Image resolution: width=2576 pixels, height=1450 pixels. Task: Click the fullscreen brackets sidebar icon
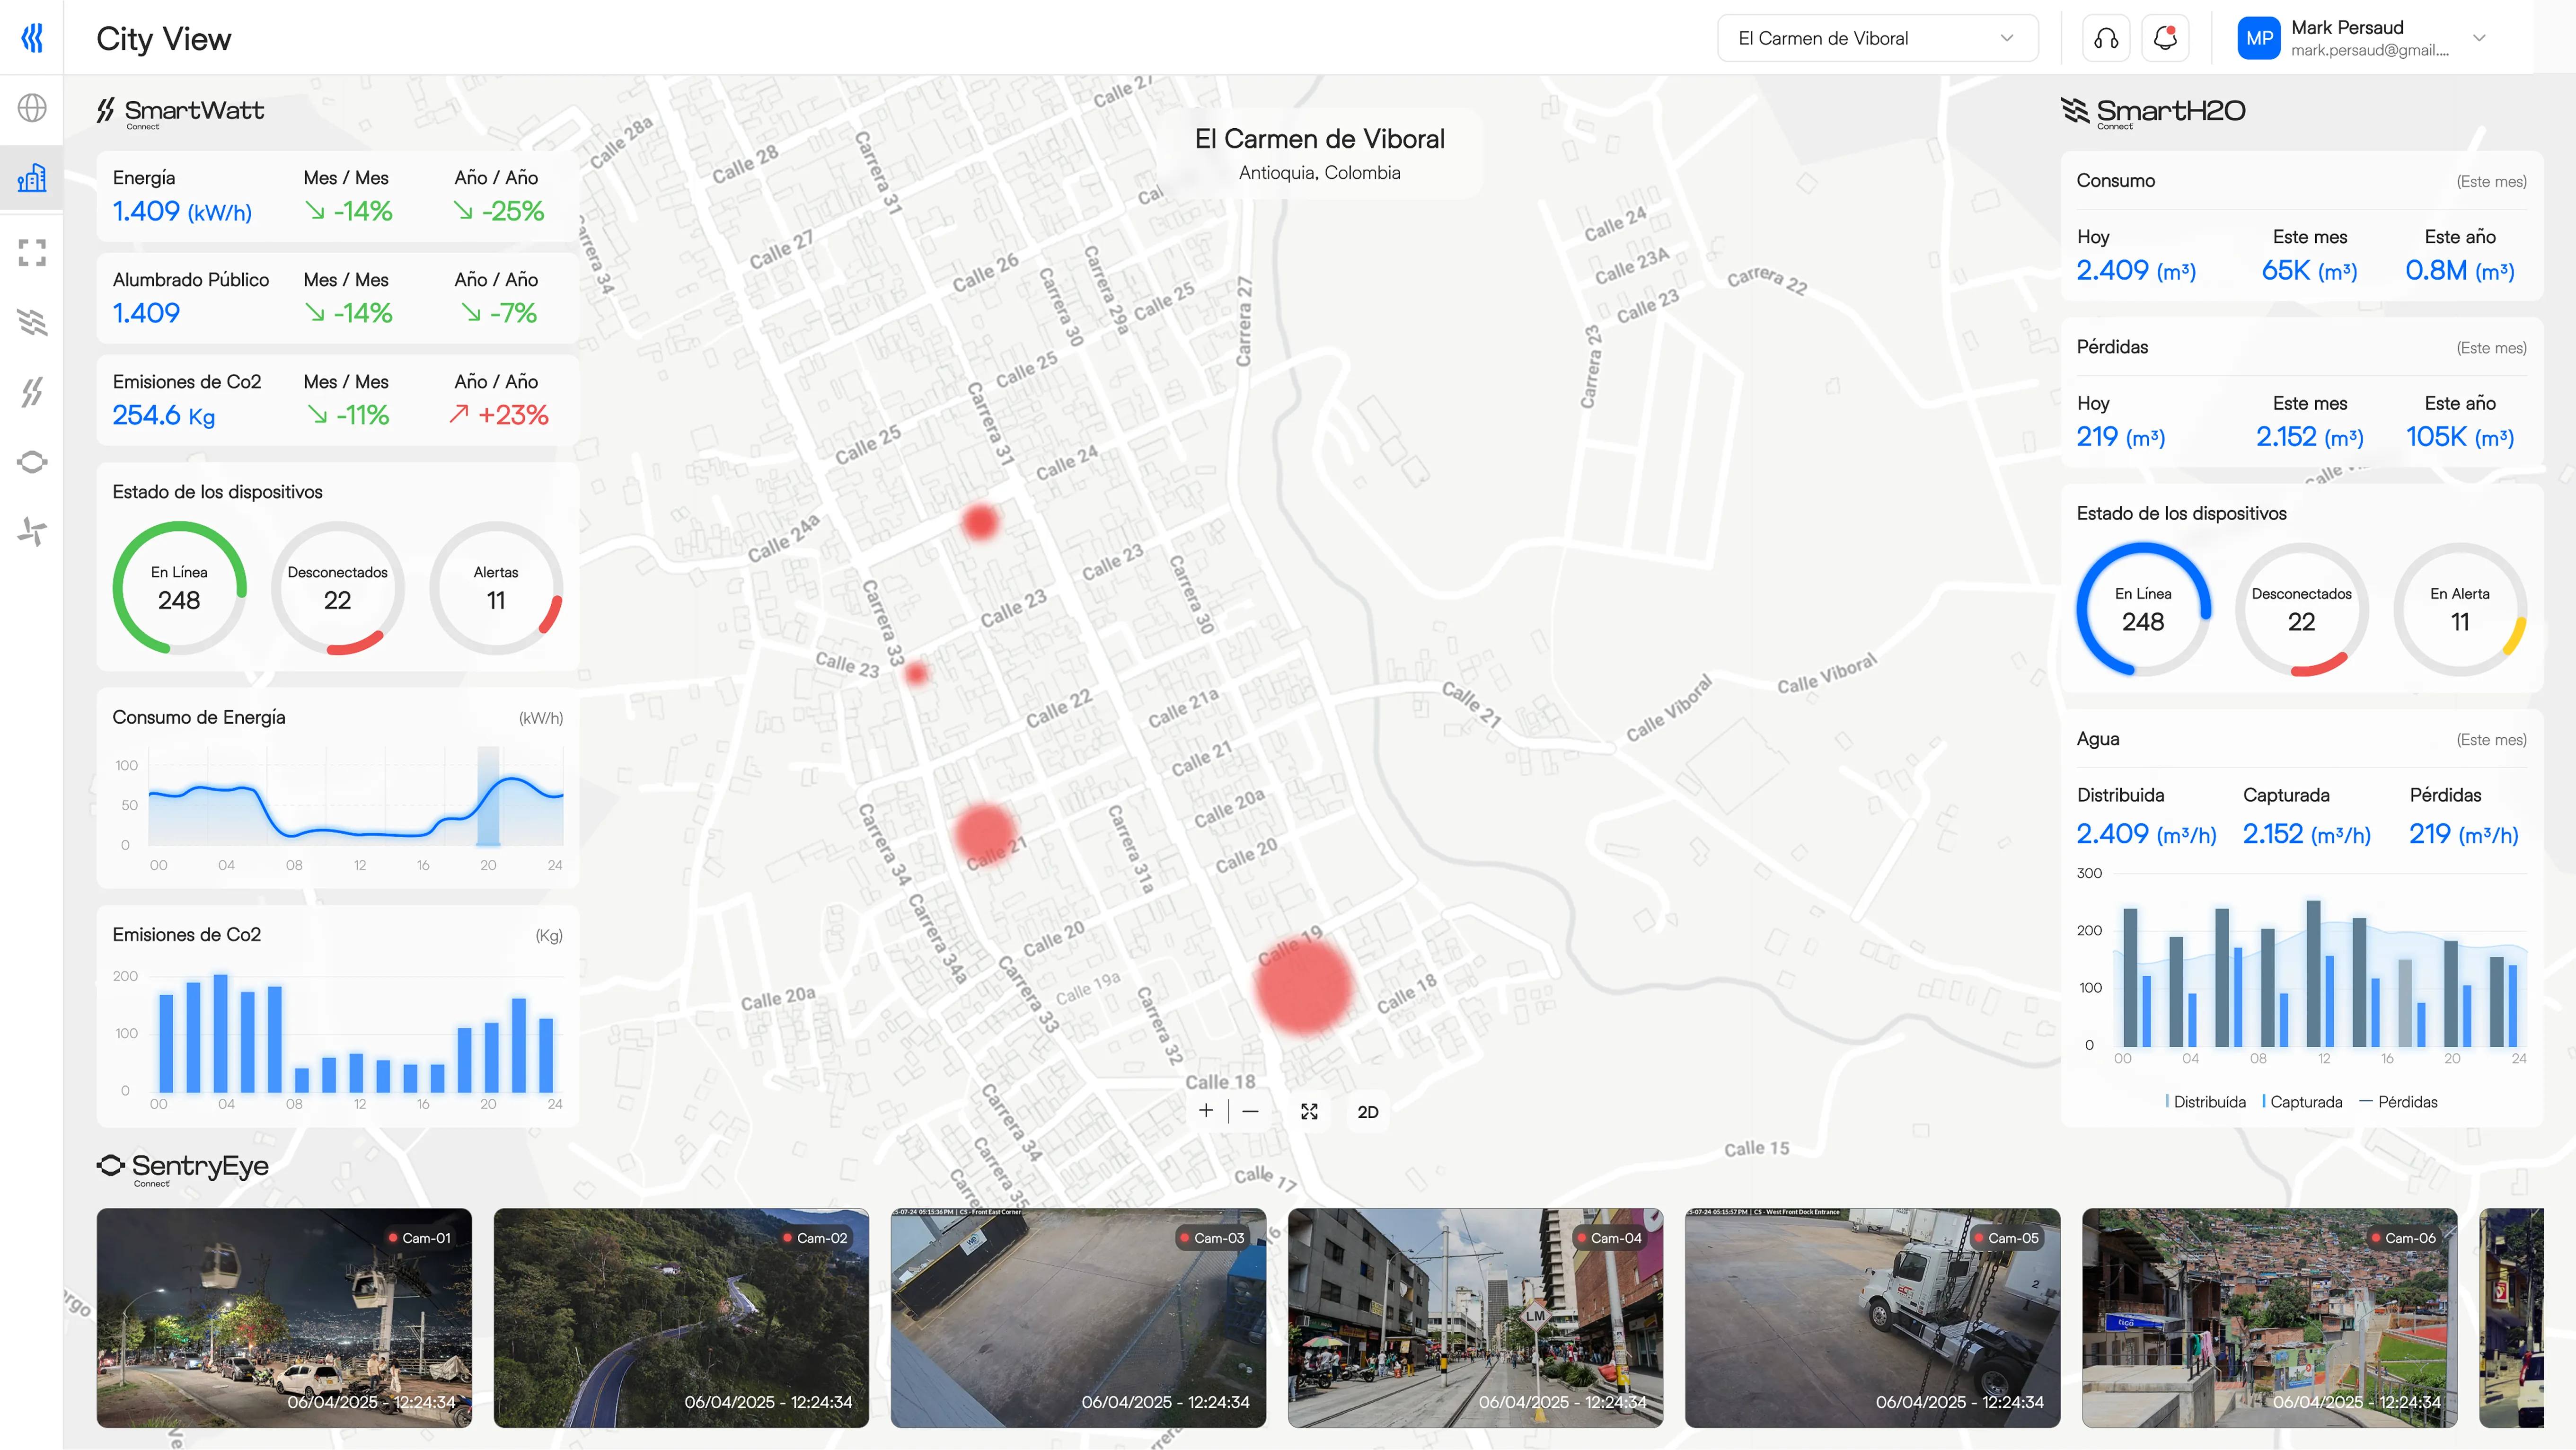coord(32,252)
